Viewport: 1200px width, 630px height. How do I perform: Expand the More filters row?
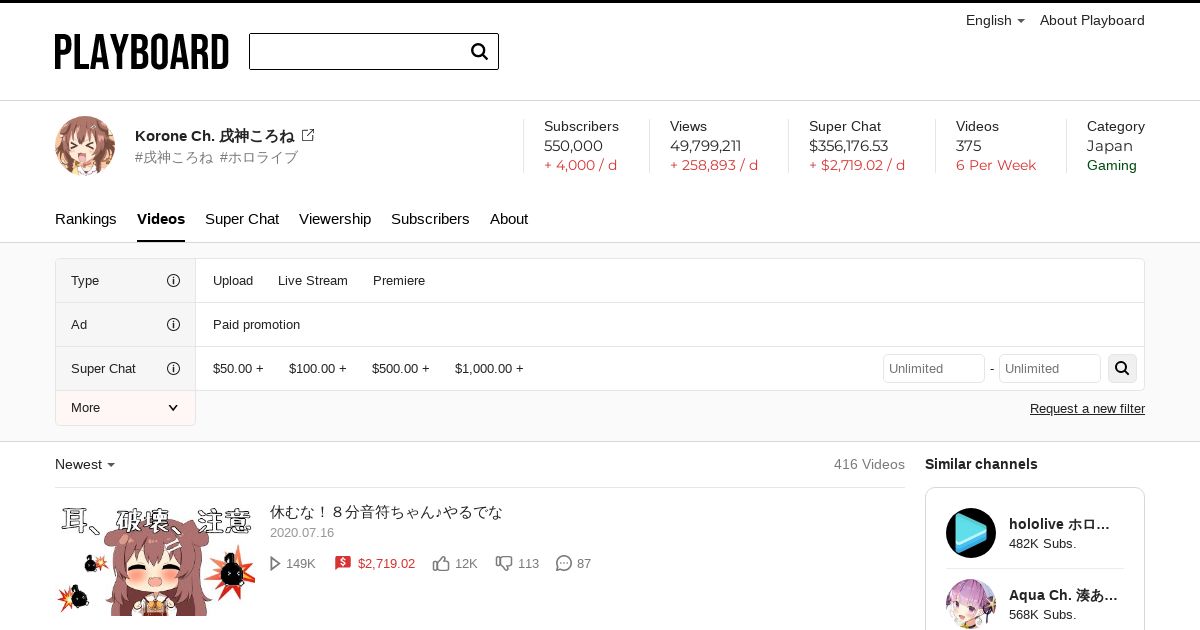(125, 408)
